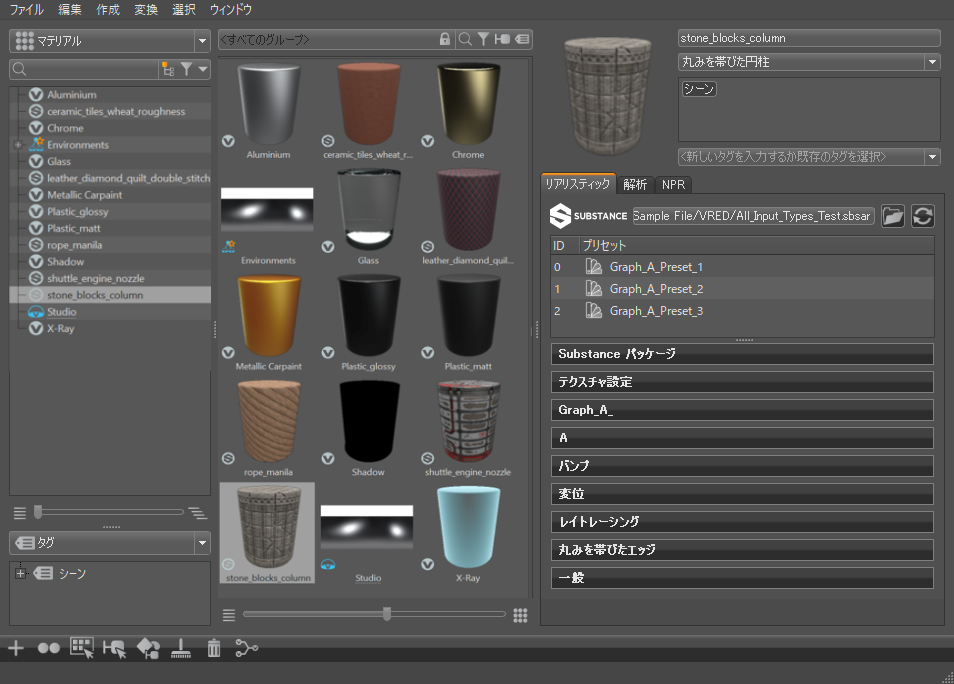The width and height of the screenshot is (954, 684).
Task: Open the Substance file browser folder icon
Action: (x=892, y=216)
